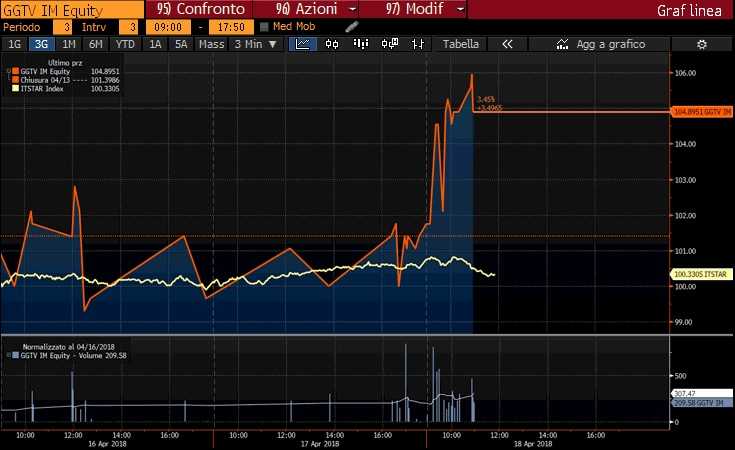Click the 307.47 volume axis label
Screen dimensions: 735x450
(x=702, y=394)
